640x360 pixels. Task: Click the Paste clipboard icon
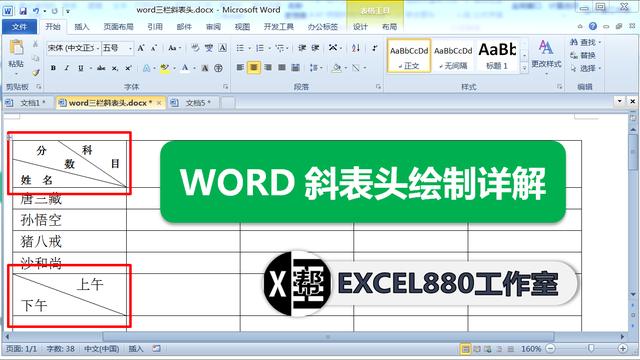coord(16,48)
